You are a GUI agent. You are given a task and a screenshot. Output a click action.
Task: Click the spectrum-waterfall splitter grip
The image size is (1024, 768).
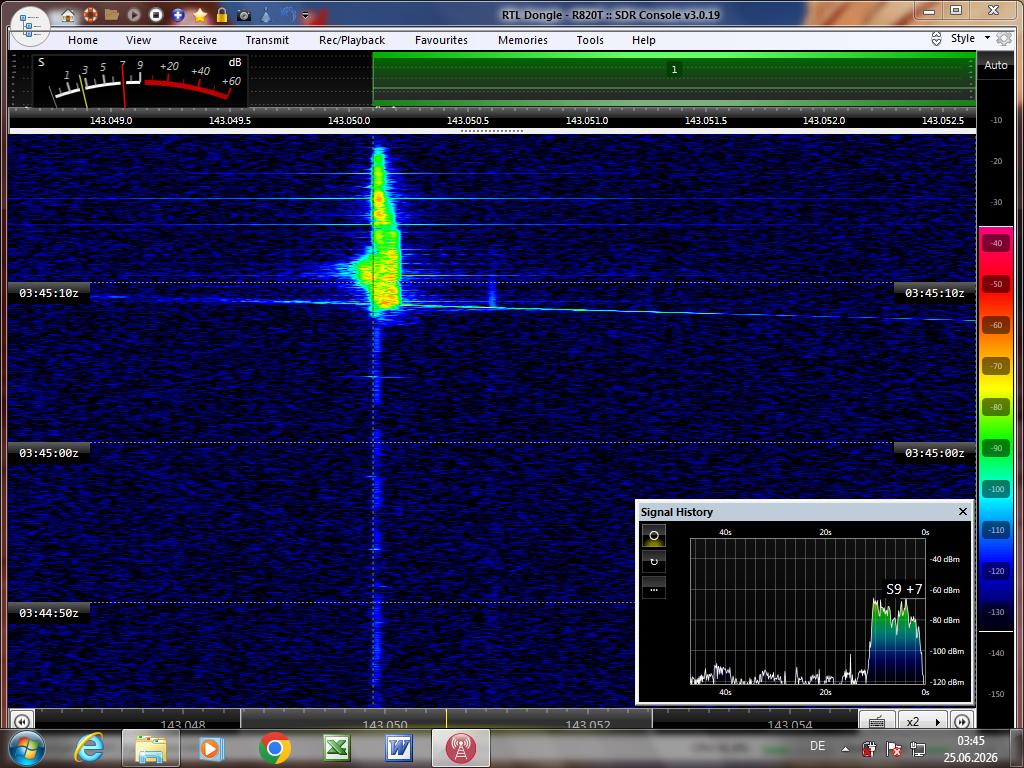pyautogui.click(x=492, y=131)
